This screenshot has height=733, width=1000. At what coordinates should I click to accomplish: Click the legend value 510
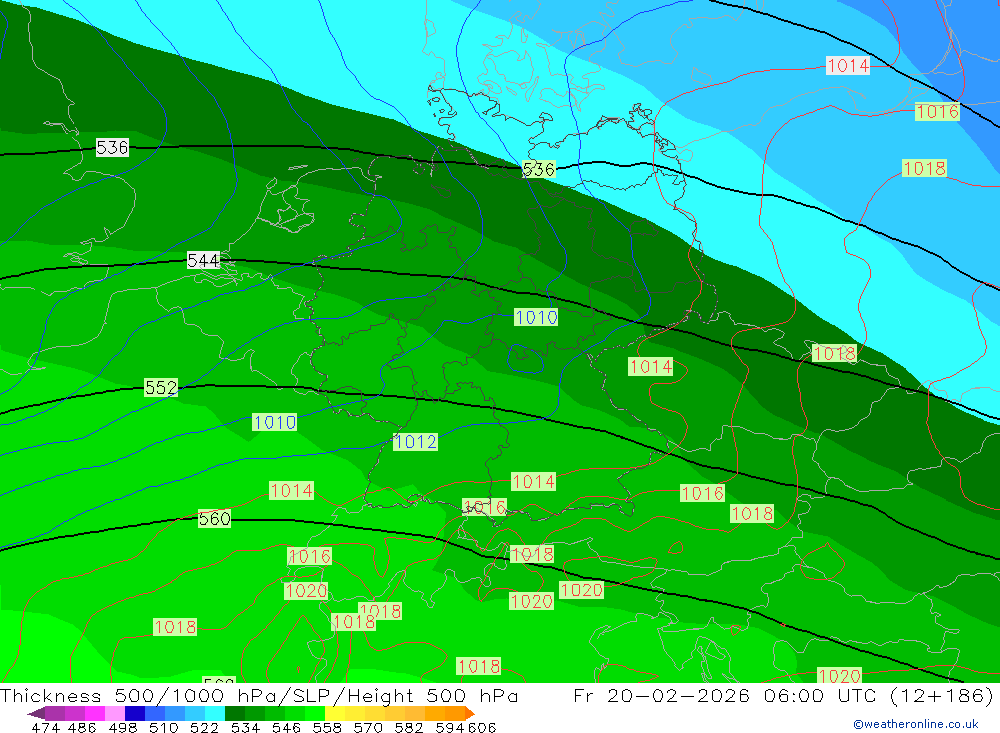pos(163,727)
